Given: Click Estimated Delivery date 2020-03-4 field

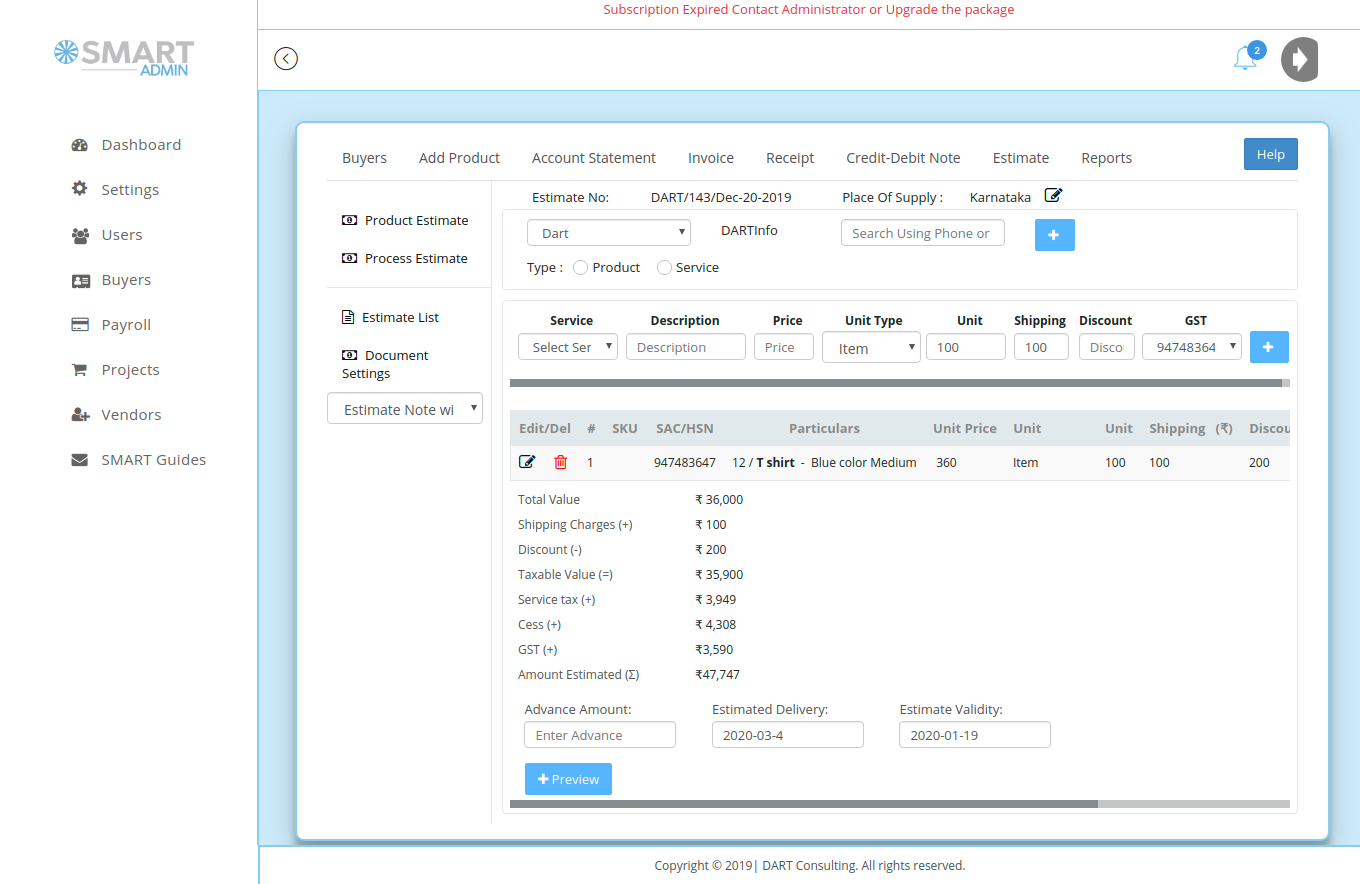Looking at the screenshot, I should [x=788, y=735].
